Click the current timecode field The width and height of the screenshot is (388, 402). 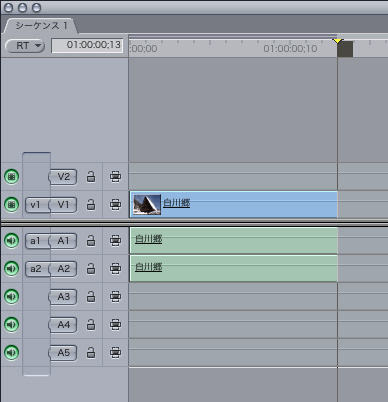(87, 45)
